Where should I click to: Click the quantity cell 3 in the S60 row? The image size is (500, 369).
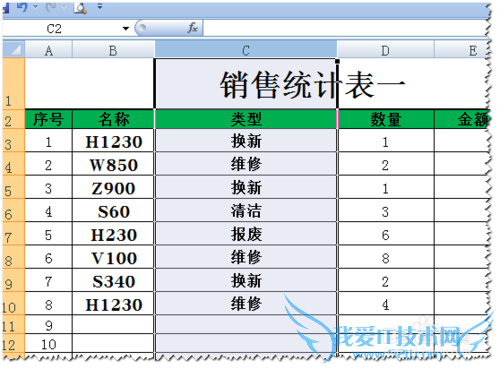tap(386, 211)
